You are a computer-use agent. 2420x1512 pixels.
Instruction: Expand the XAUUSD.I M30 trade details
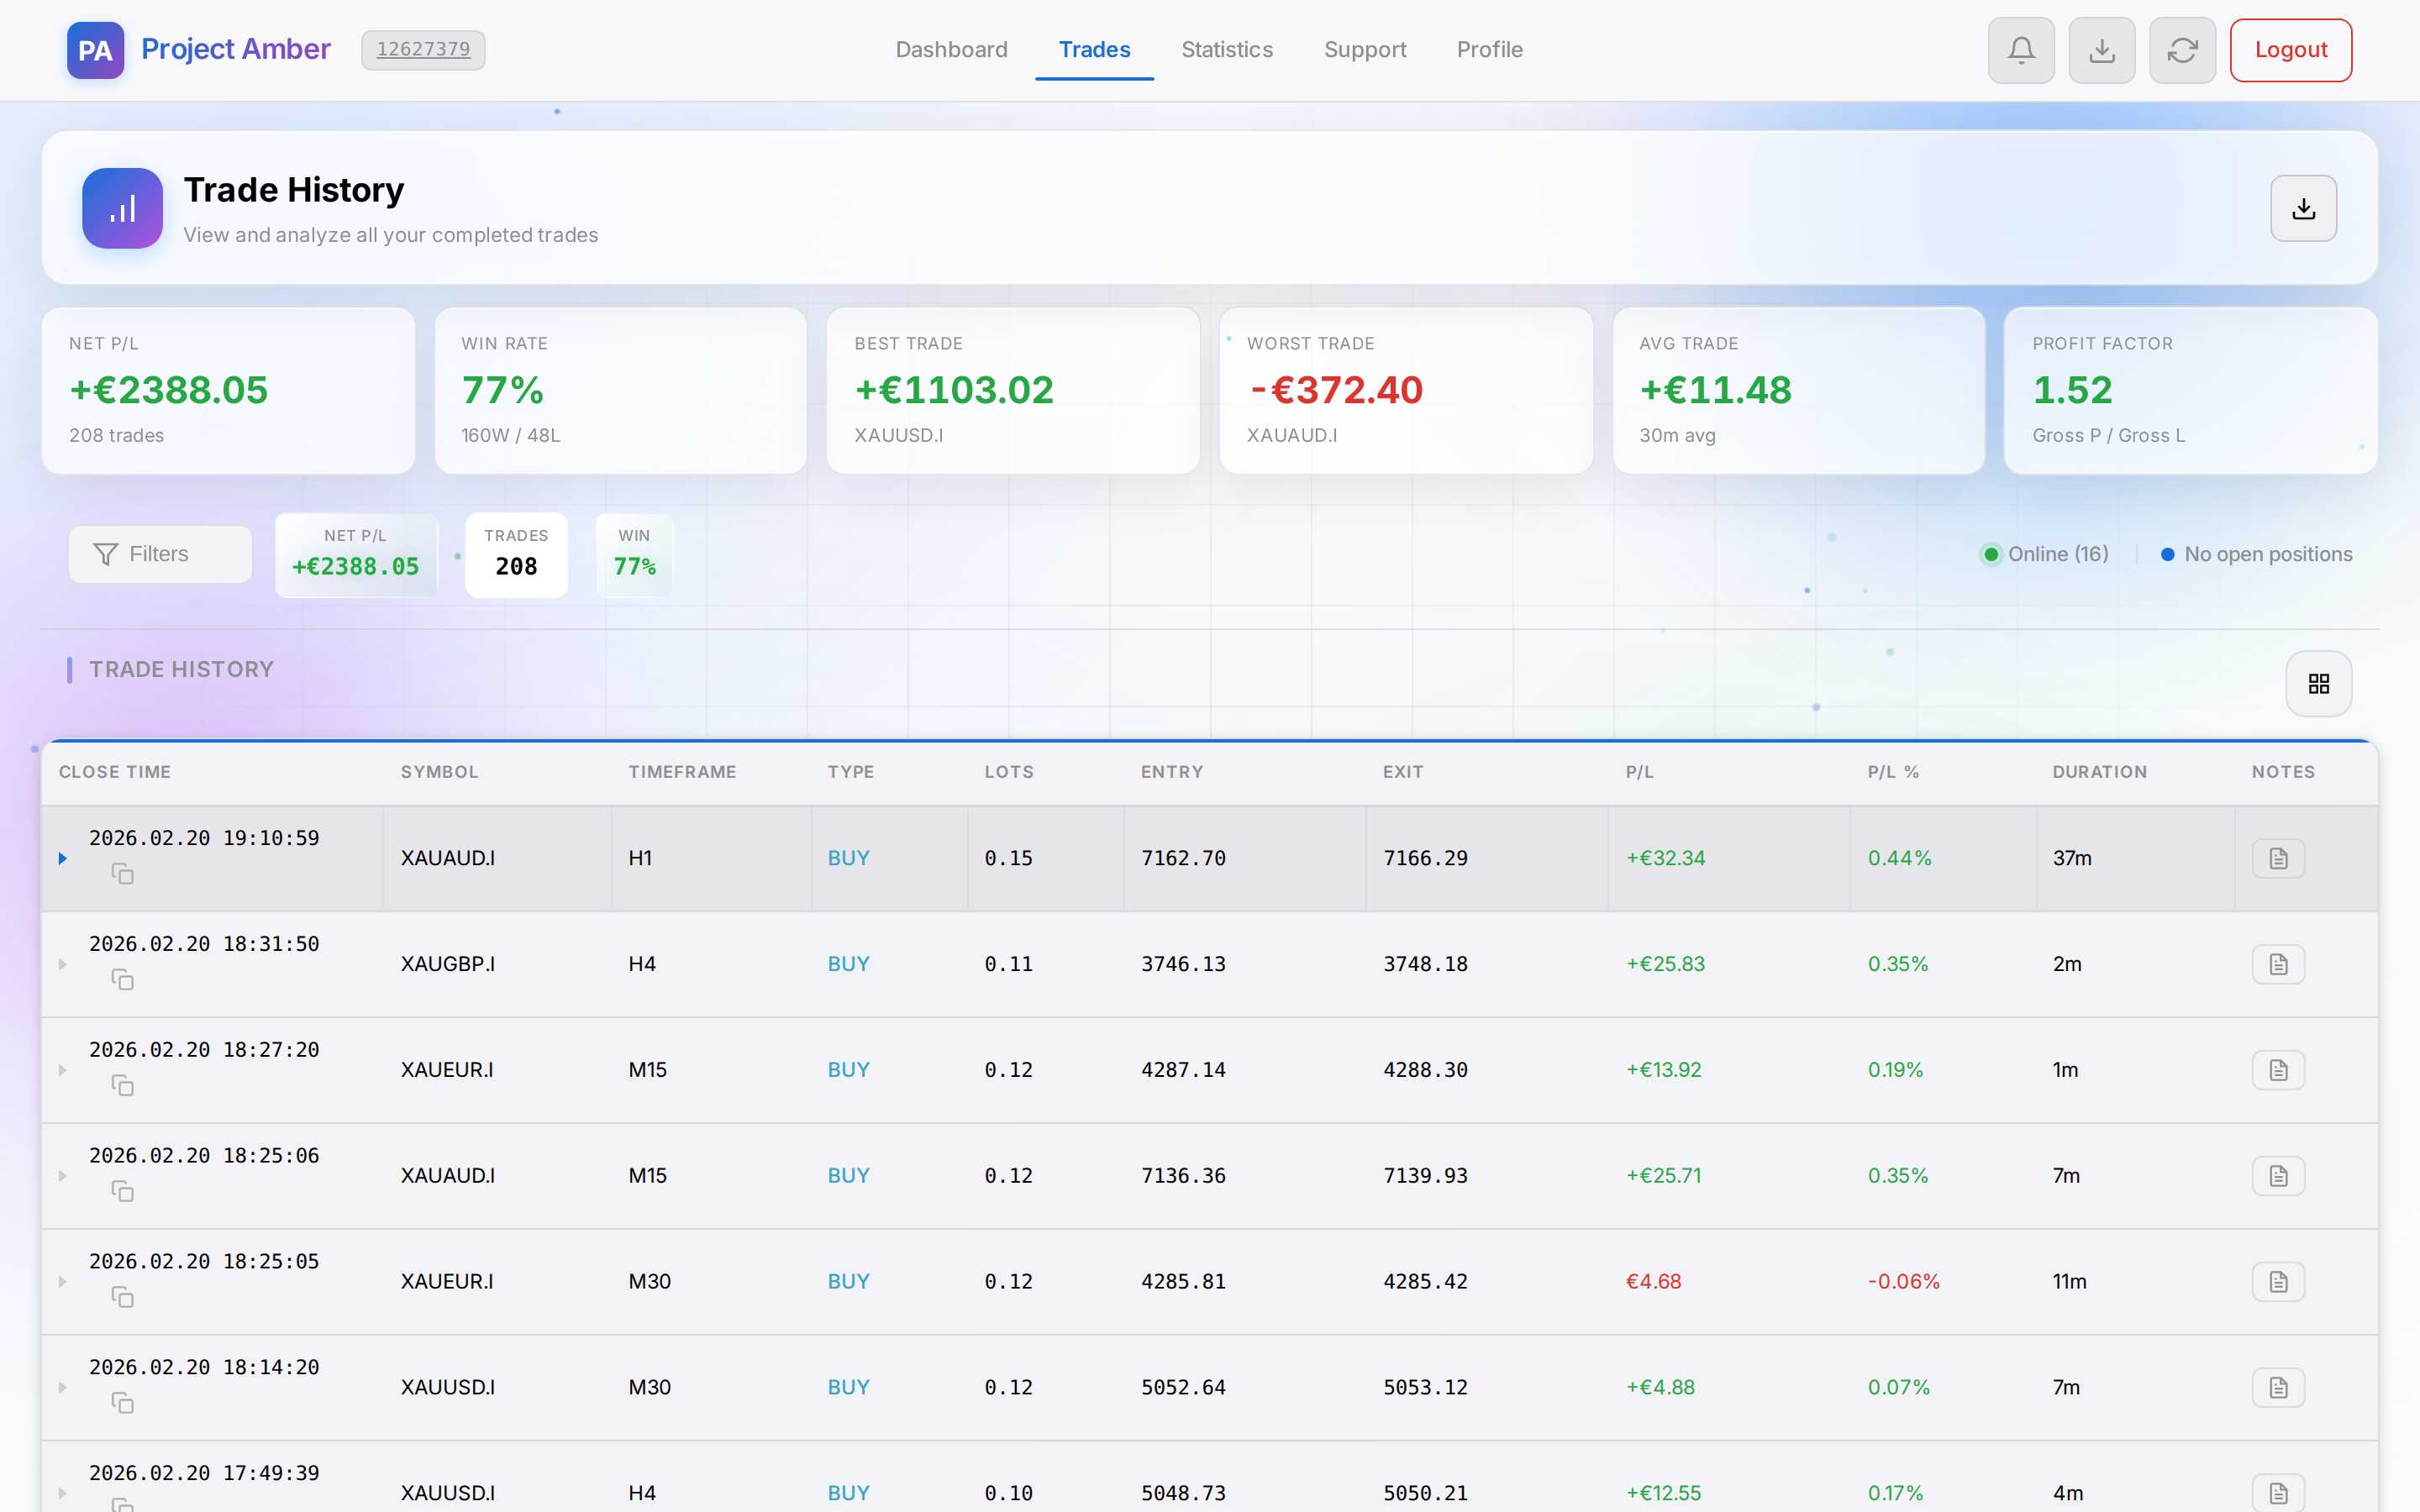(x=62, y=1387)
